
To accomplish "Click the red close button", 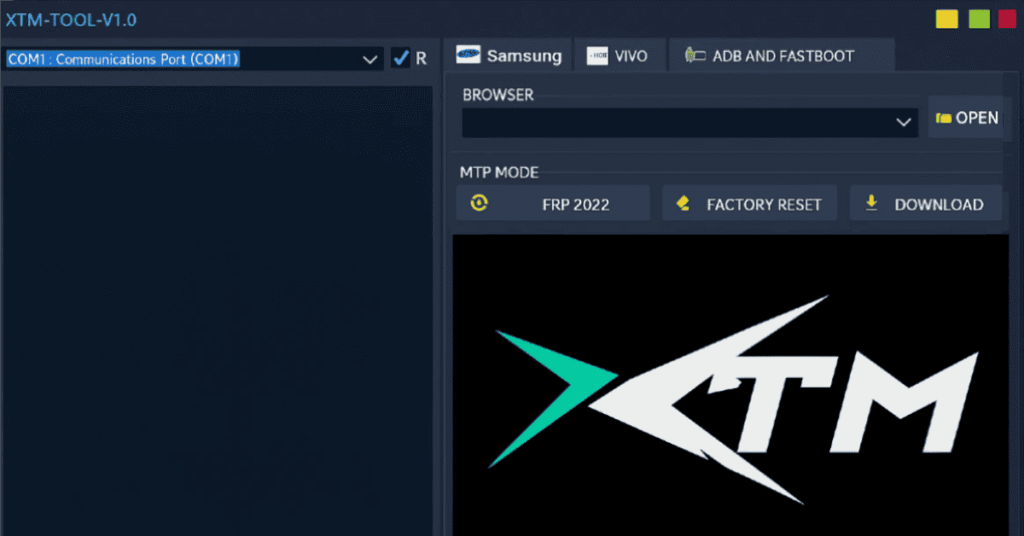I will (1008, 19).
